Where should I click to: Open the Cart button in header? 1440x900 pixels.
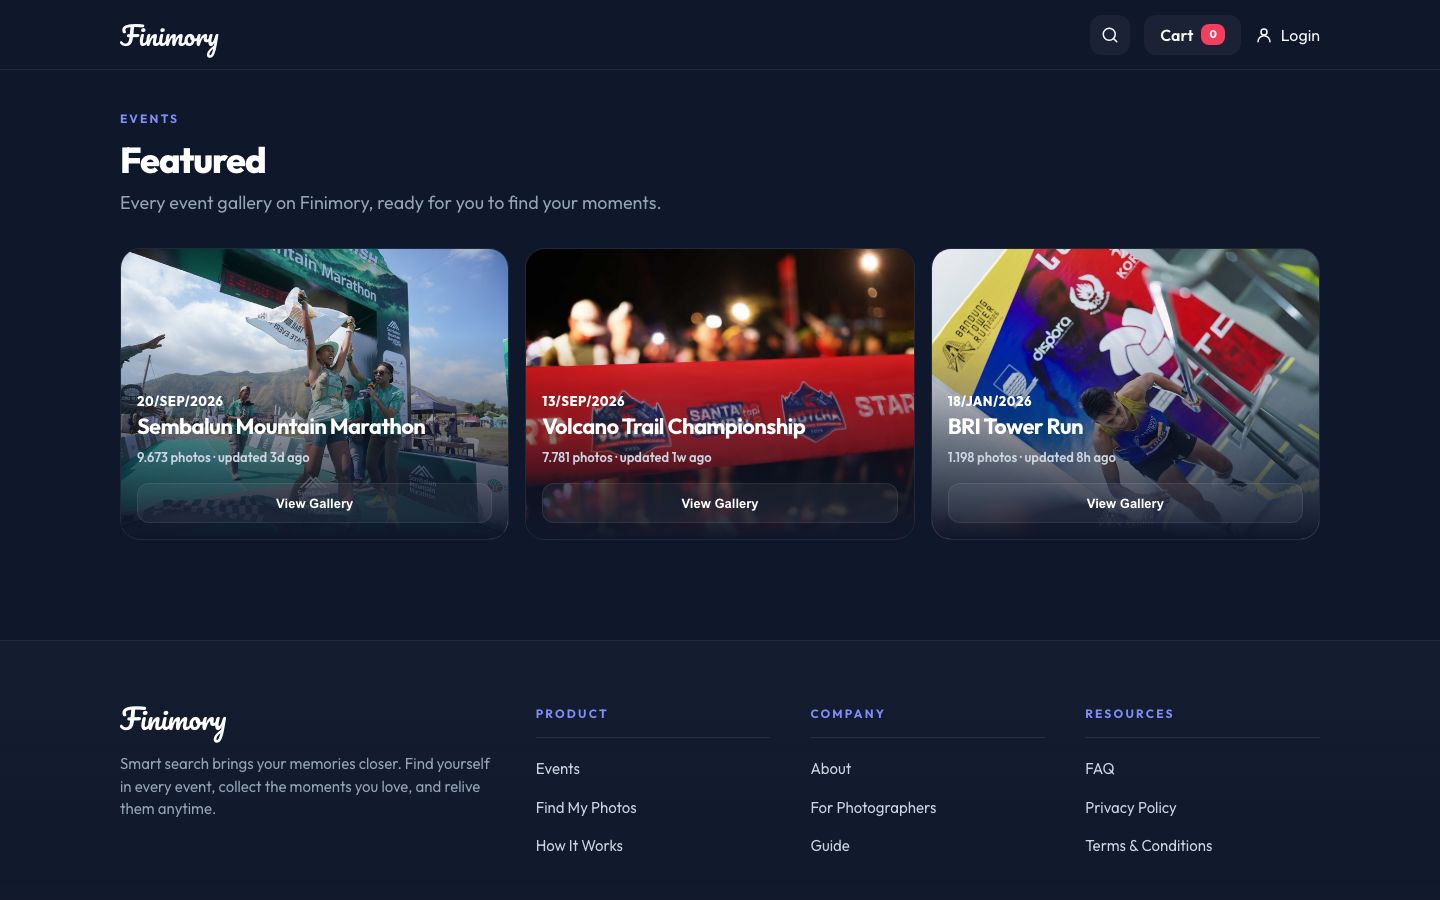tap(1192, 35)
